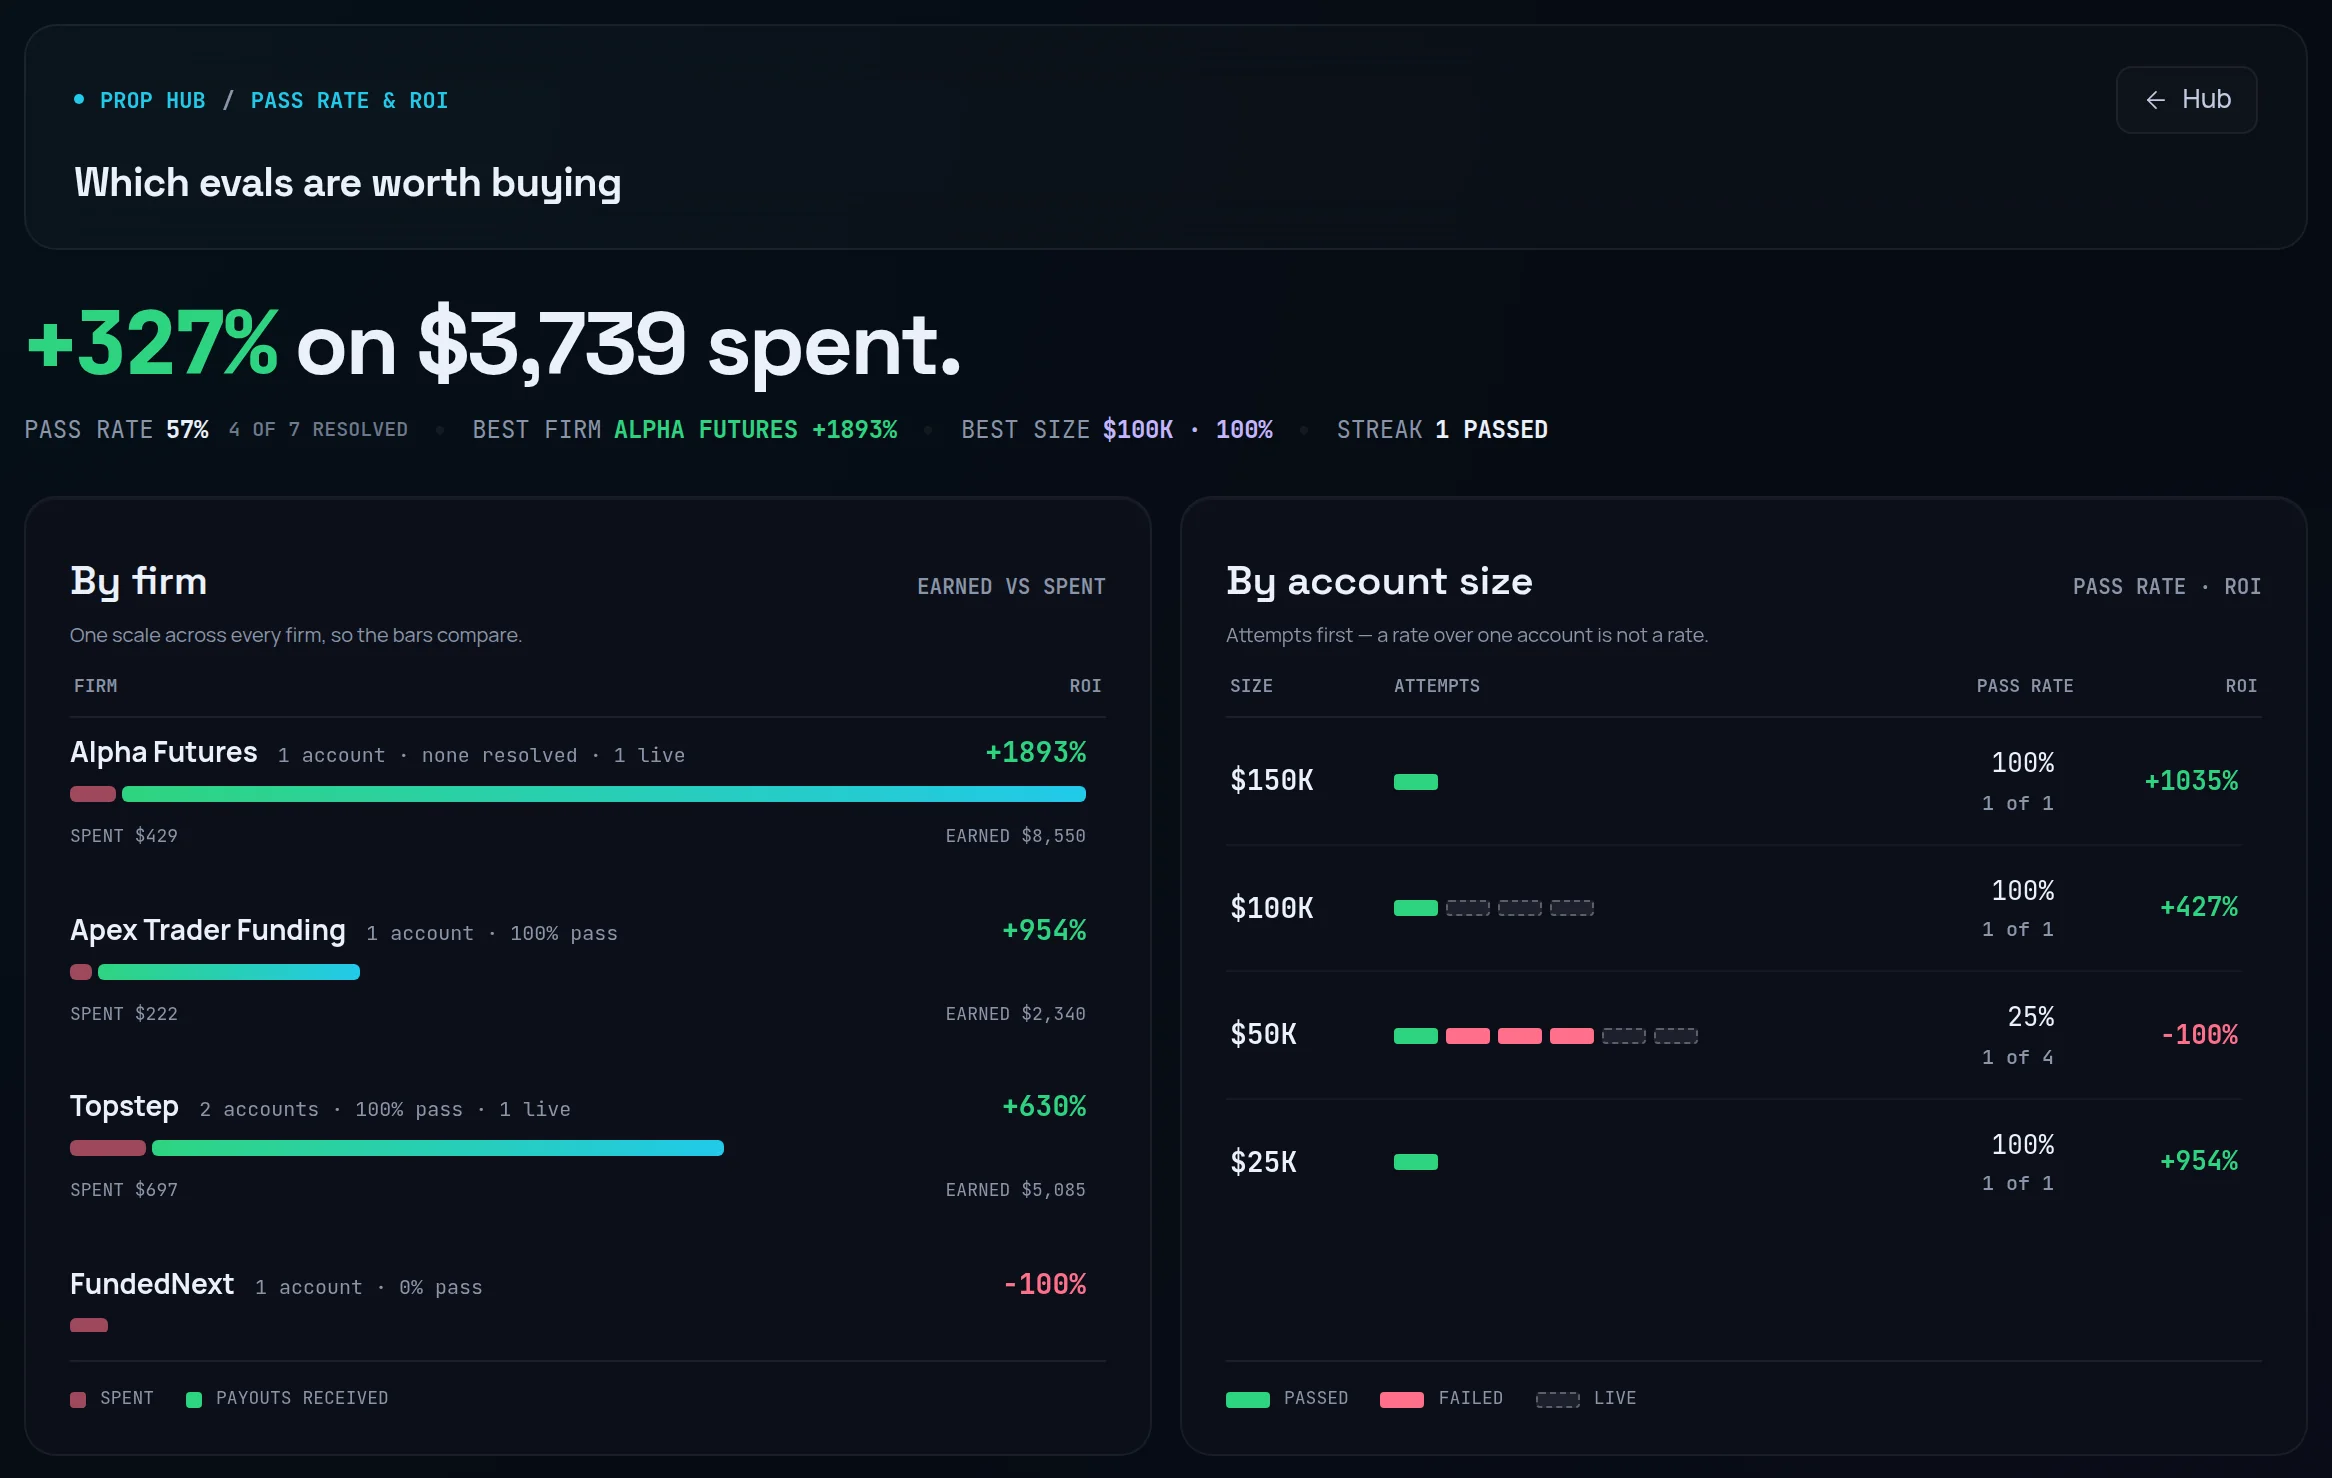The height and width of the screenshot is (1478, 2332).
Task: Click the BEST FIRM ALPHA FUTURES stat
Action: pyautogui.click(x=685, y=430)
